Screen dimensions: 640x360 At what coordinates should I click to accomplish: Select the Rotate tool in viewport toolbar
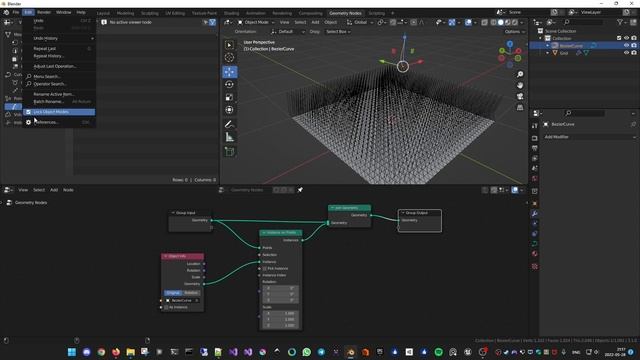point(229,84)
